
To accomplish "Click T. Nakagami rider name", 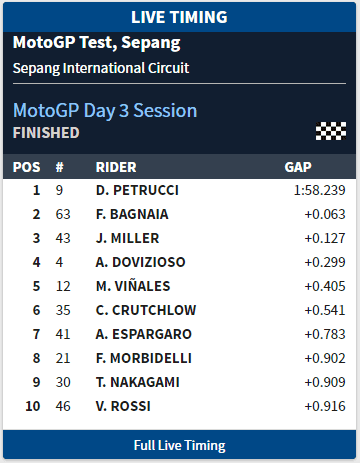I will [x=138, y=382].
